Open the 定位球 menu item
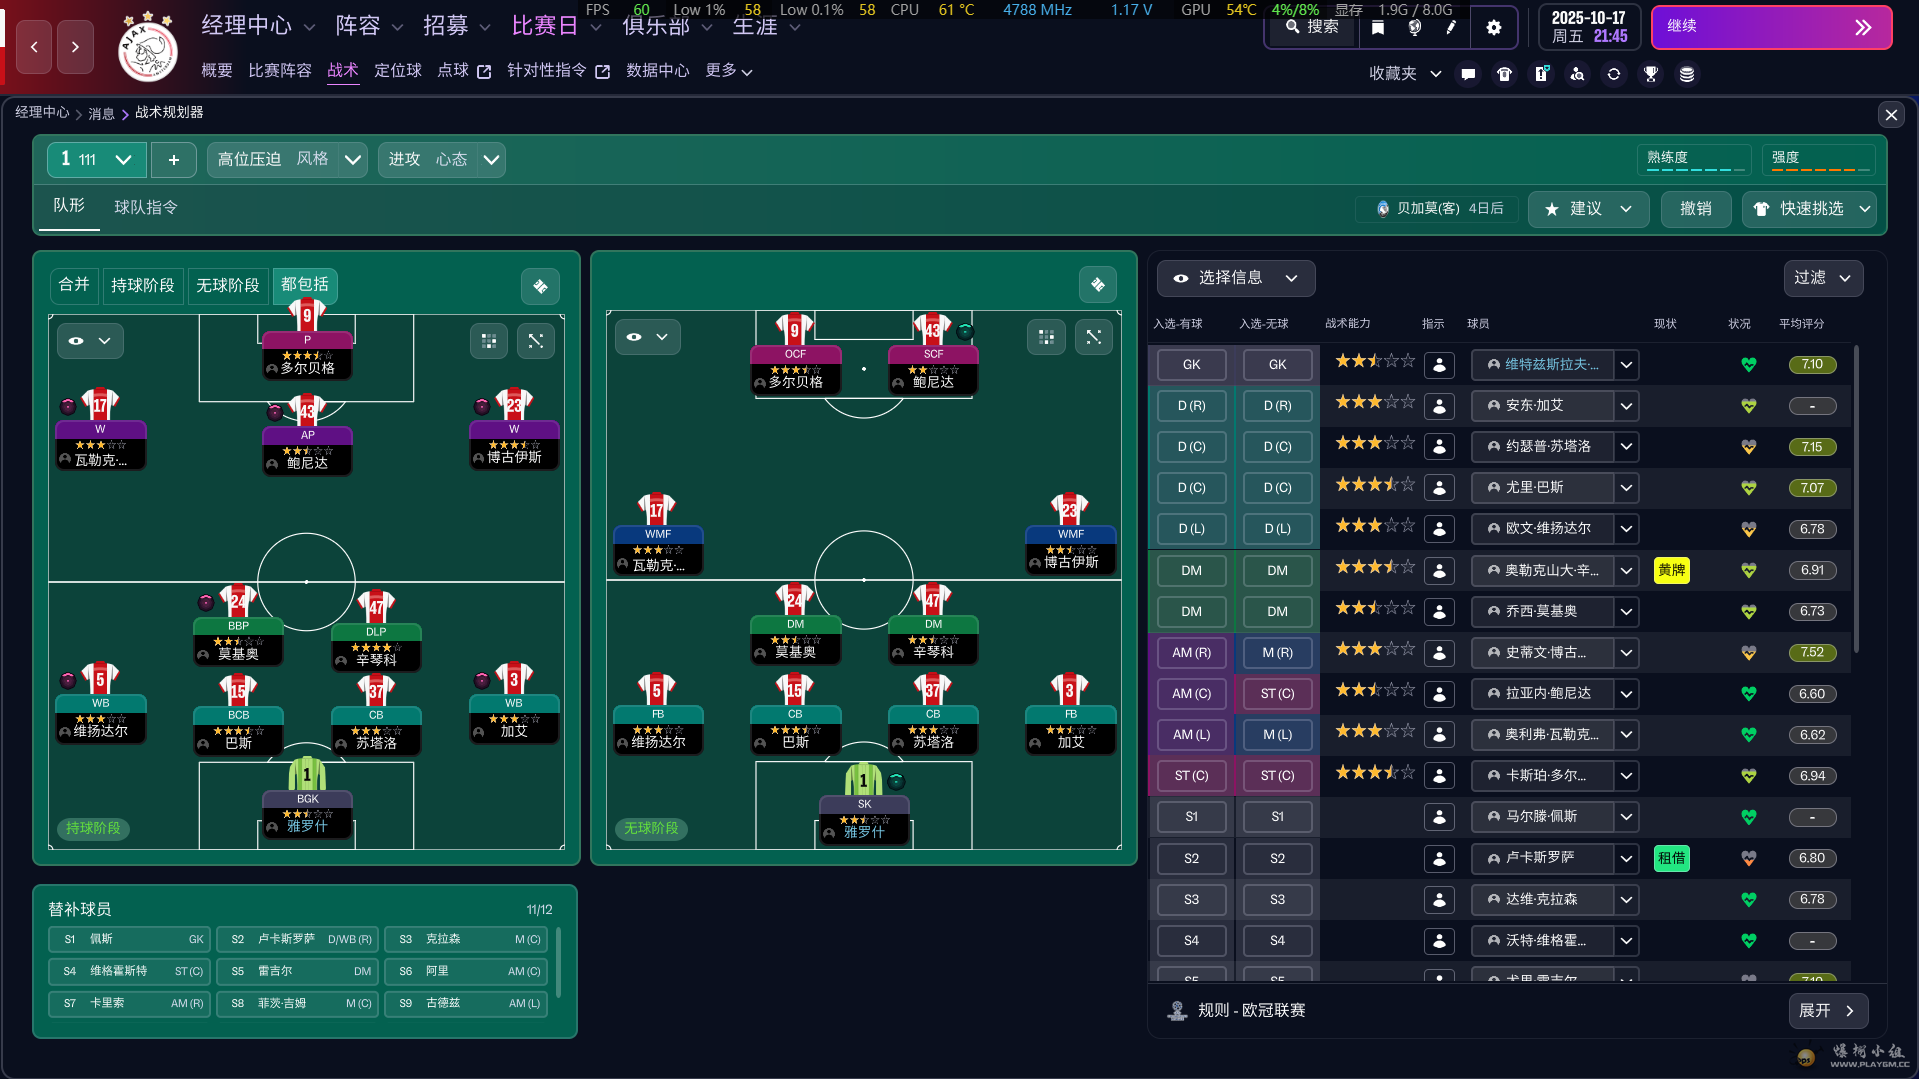This screenshot has height=1079, width=1919. 398,71
